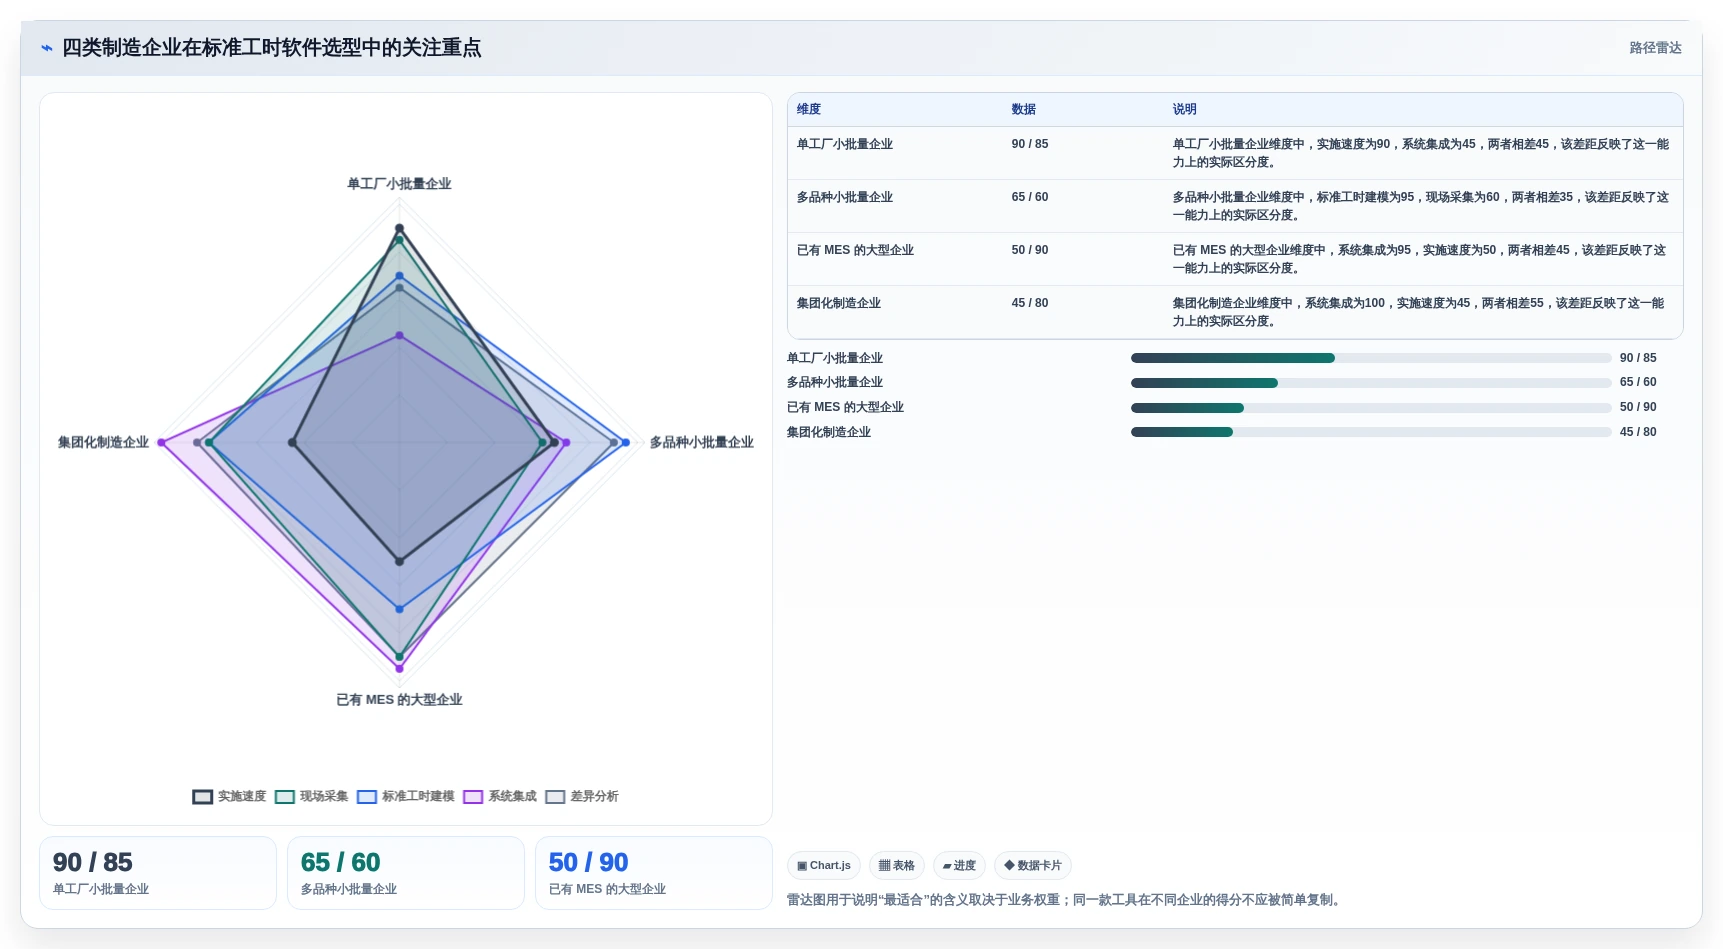Click the 路径雷达 label in header
This screenshot has height=949, width=1723.
pyautogui.click(x=1655, y=48)
